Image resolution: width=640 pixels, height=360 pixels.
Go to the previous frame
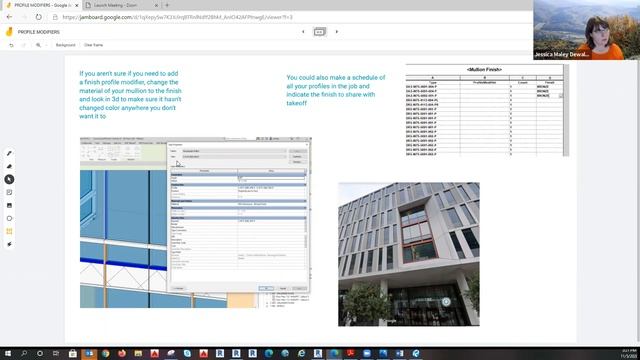(x=303, y=31)
